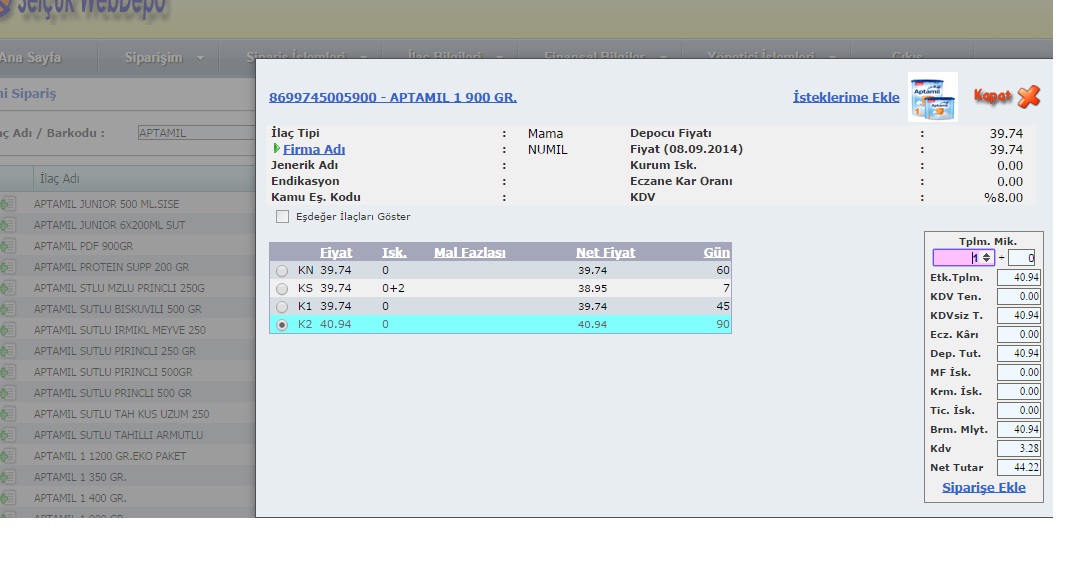Click the Firma Adı link
The width and height of the screenshot is (1066, 571).
314,149
